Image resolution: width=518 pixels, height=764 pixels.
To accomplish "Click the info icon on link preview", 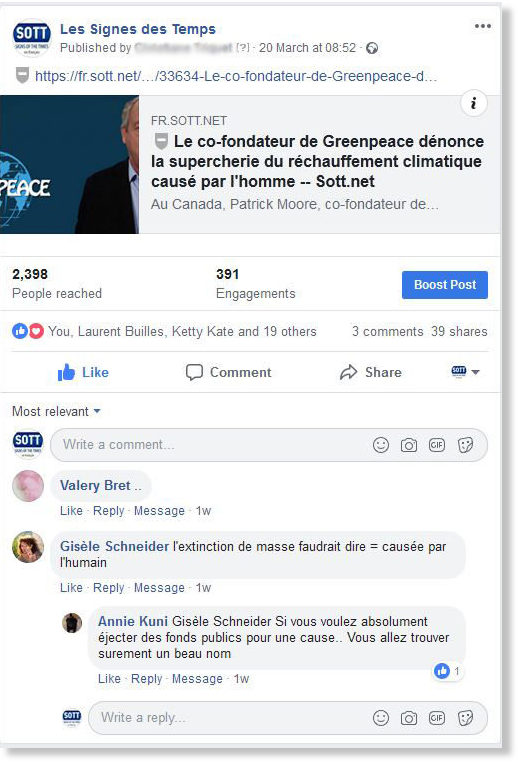I will point(473,103).
